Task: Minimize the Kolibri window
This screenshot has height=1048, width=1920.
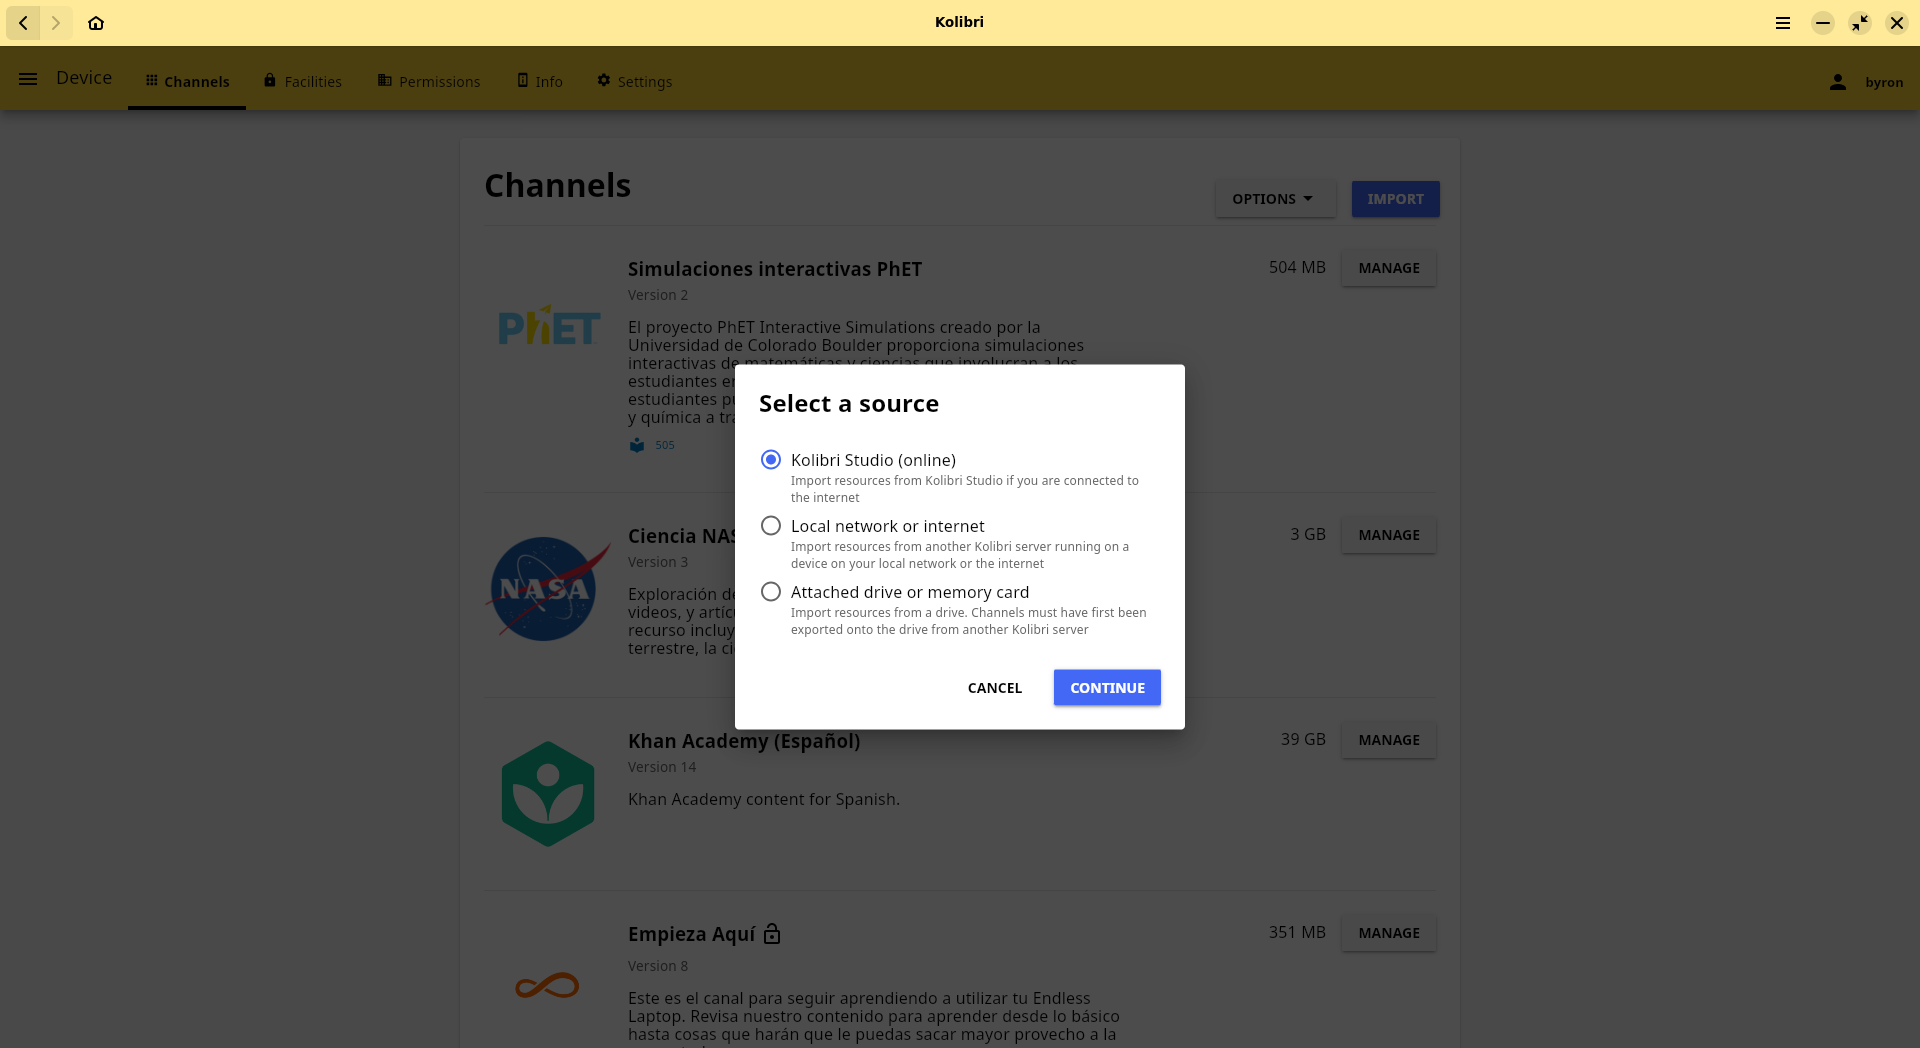Action: 1823,23
